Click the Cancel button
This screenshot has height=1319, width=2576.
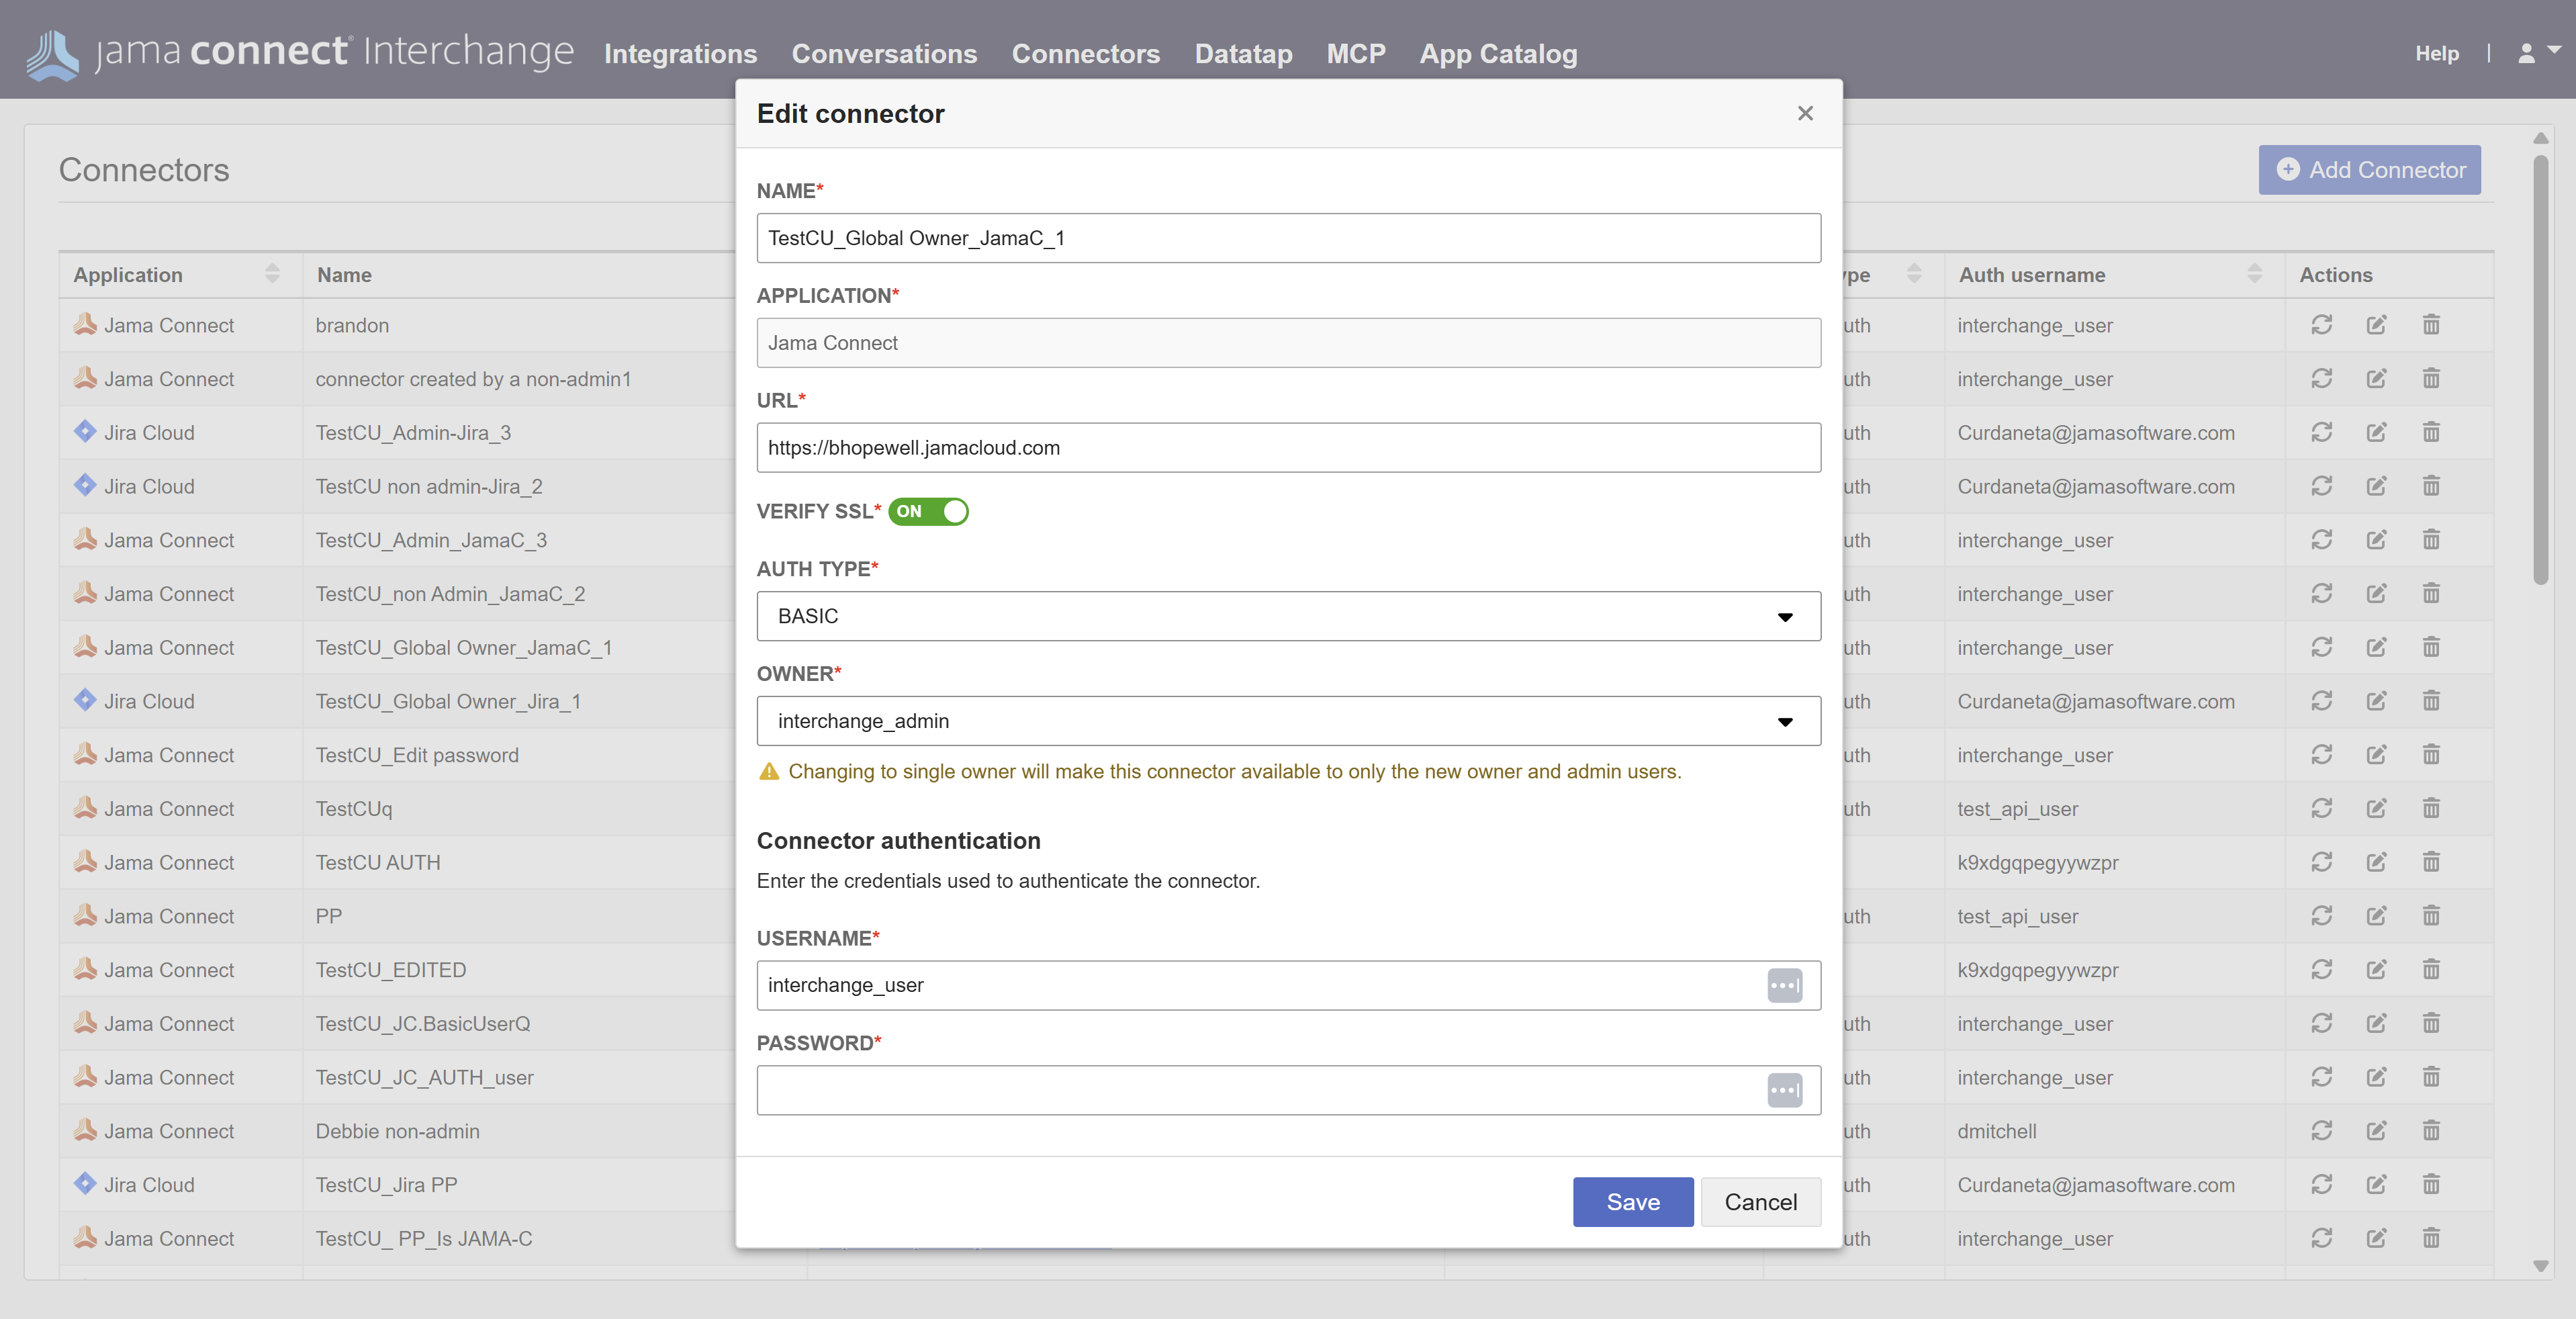(1760, 1202)
